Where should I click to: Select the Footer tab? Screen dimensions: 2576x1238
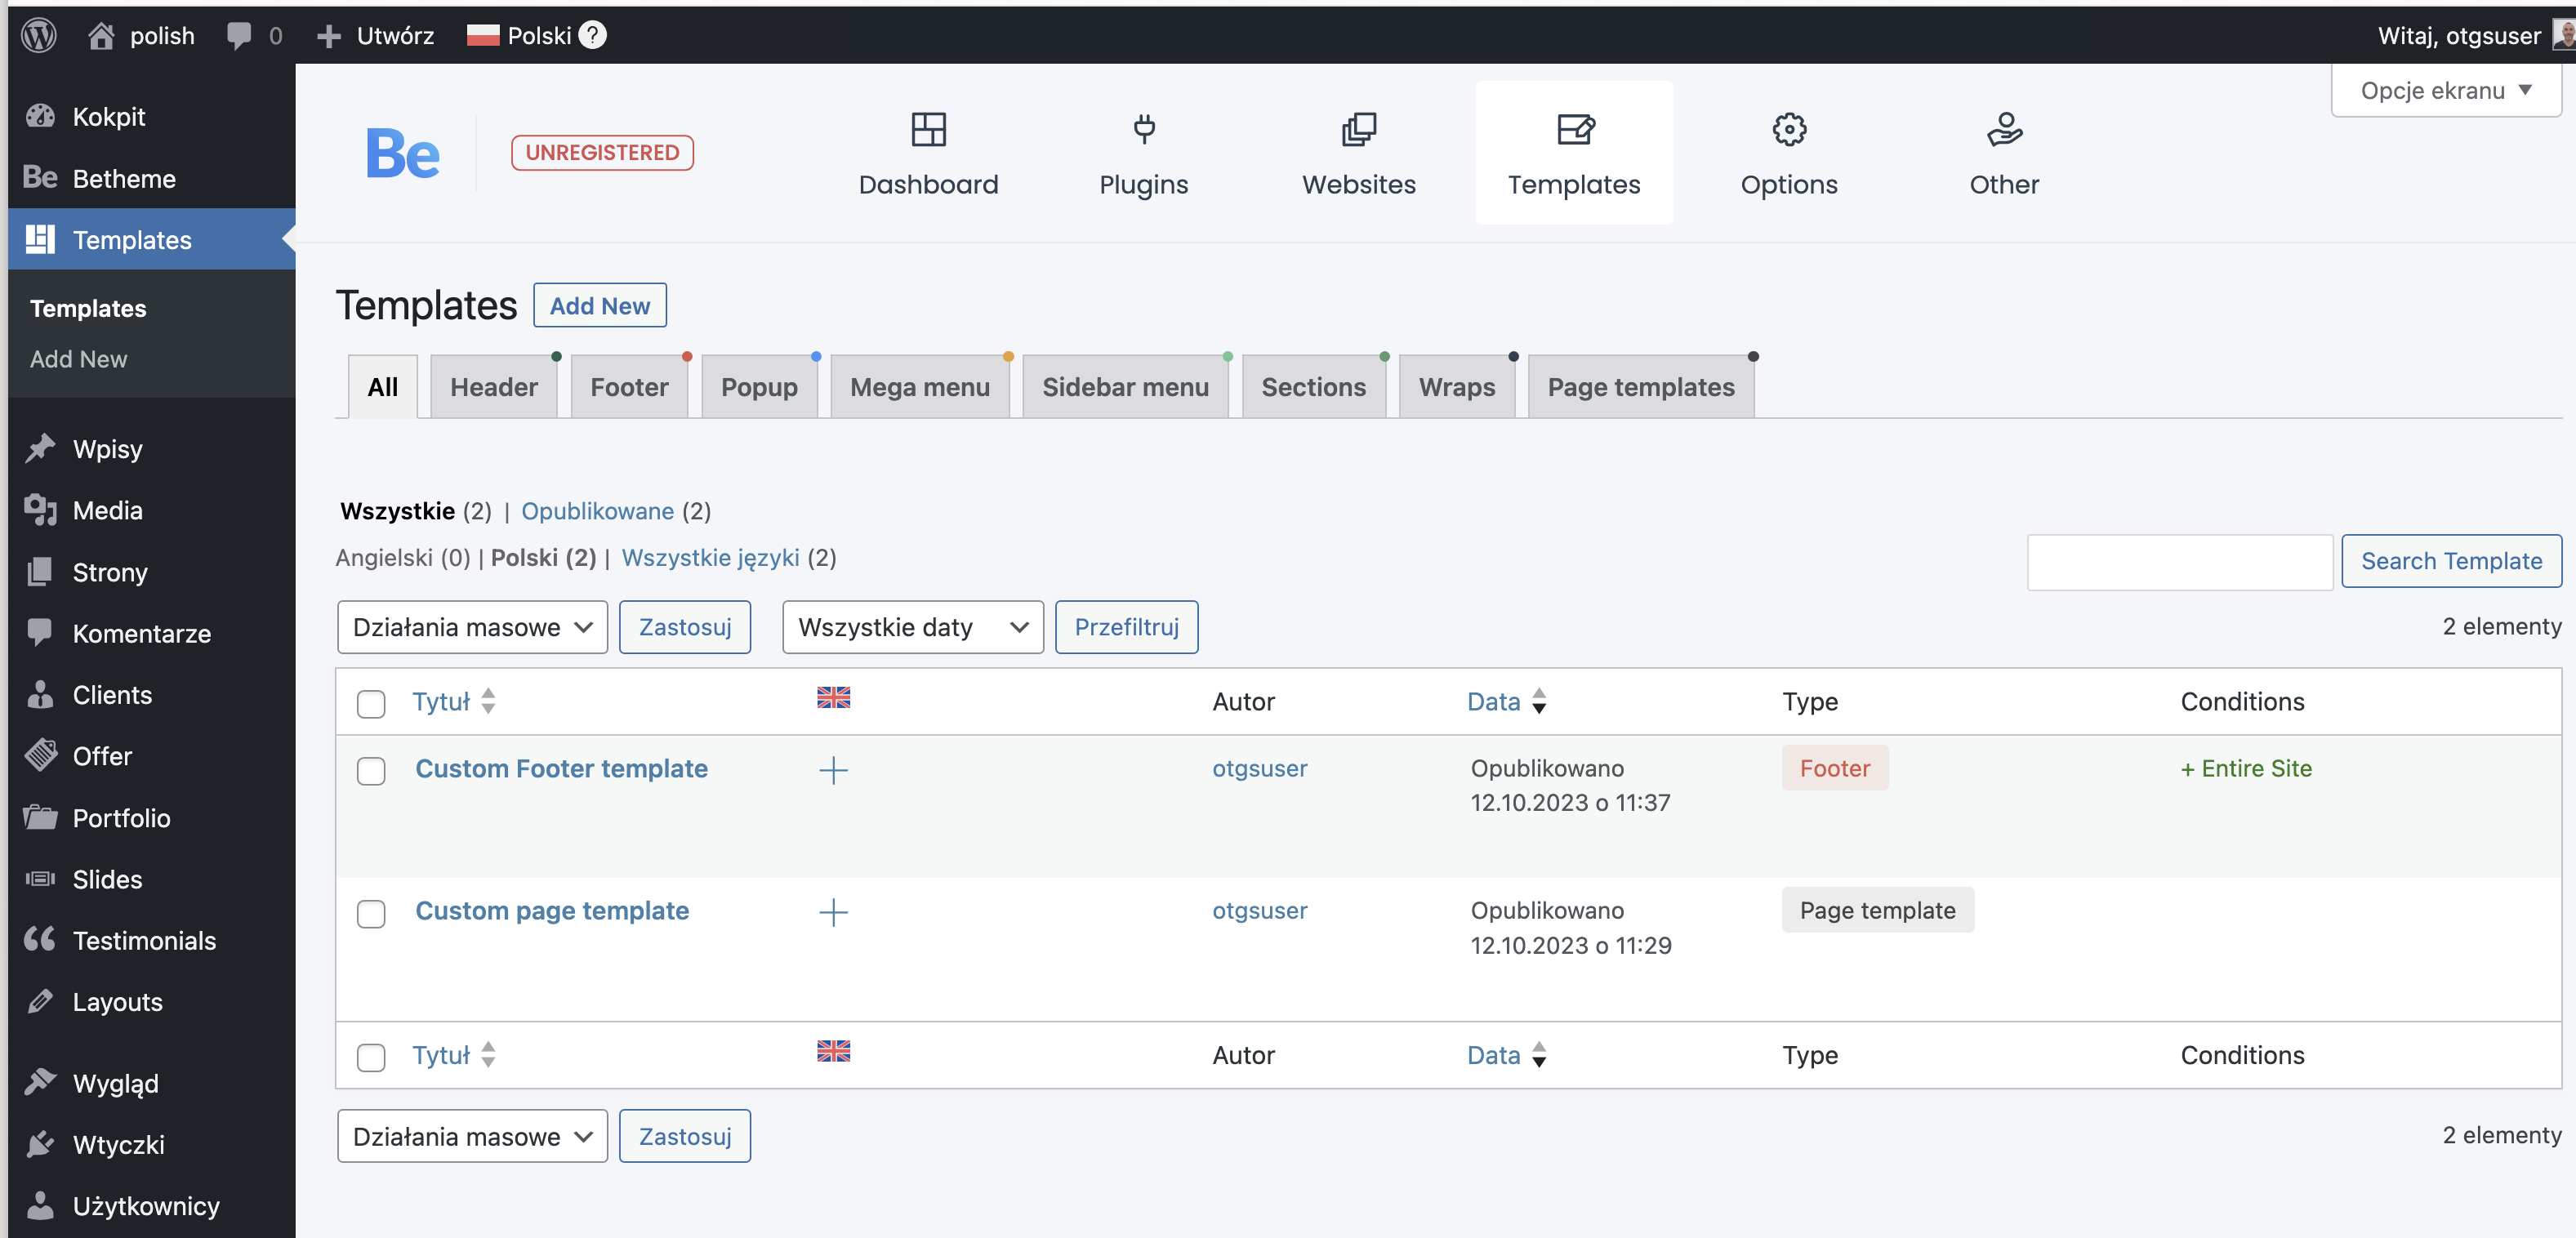(x=629, y=386)
